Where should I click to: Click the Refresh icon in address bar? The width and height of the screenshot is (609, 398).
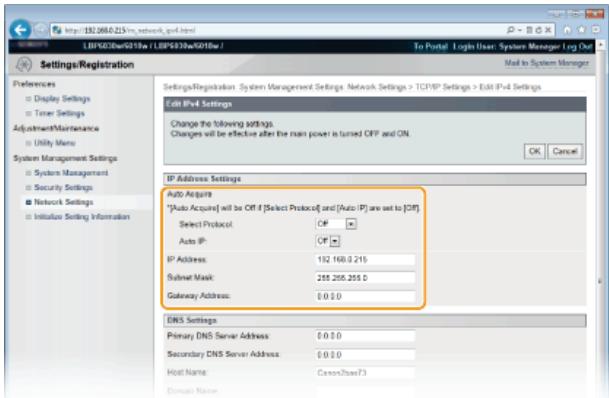538,30
